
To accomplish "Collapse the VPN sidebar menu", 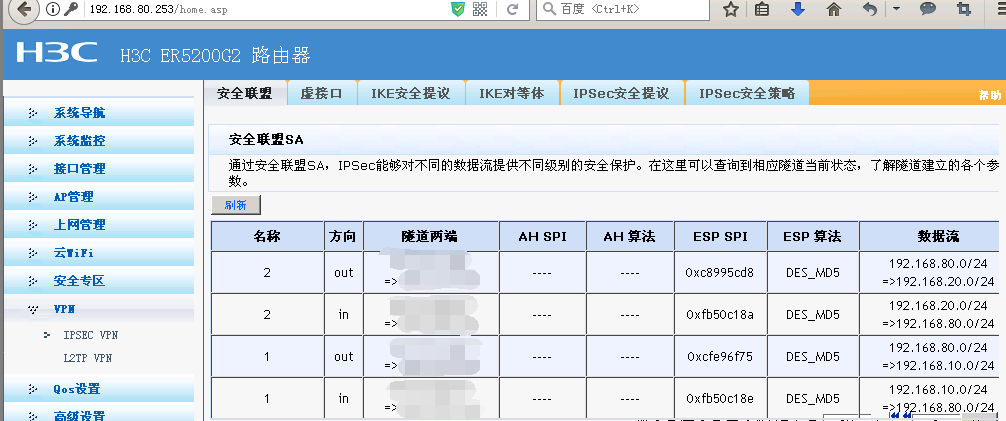I will click(99, 309).
